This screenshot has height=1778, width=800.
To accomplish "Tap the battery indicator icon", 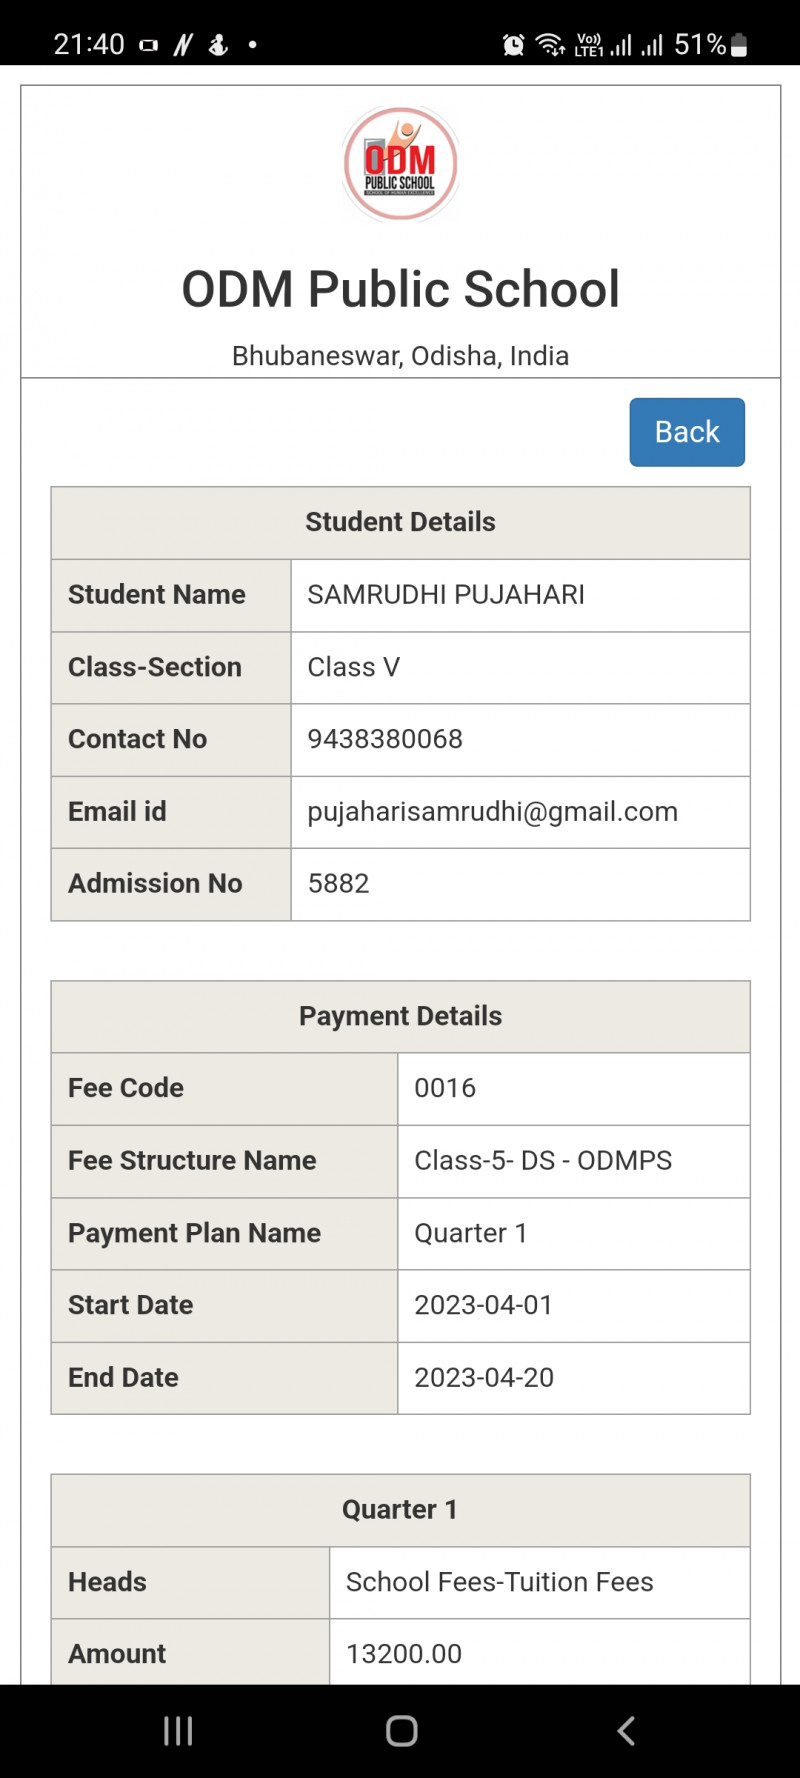I will pyautogui.click(x=739, y=45).
